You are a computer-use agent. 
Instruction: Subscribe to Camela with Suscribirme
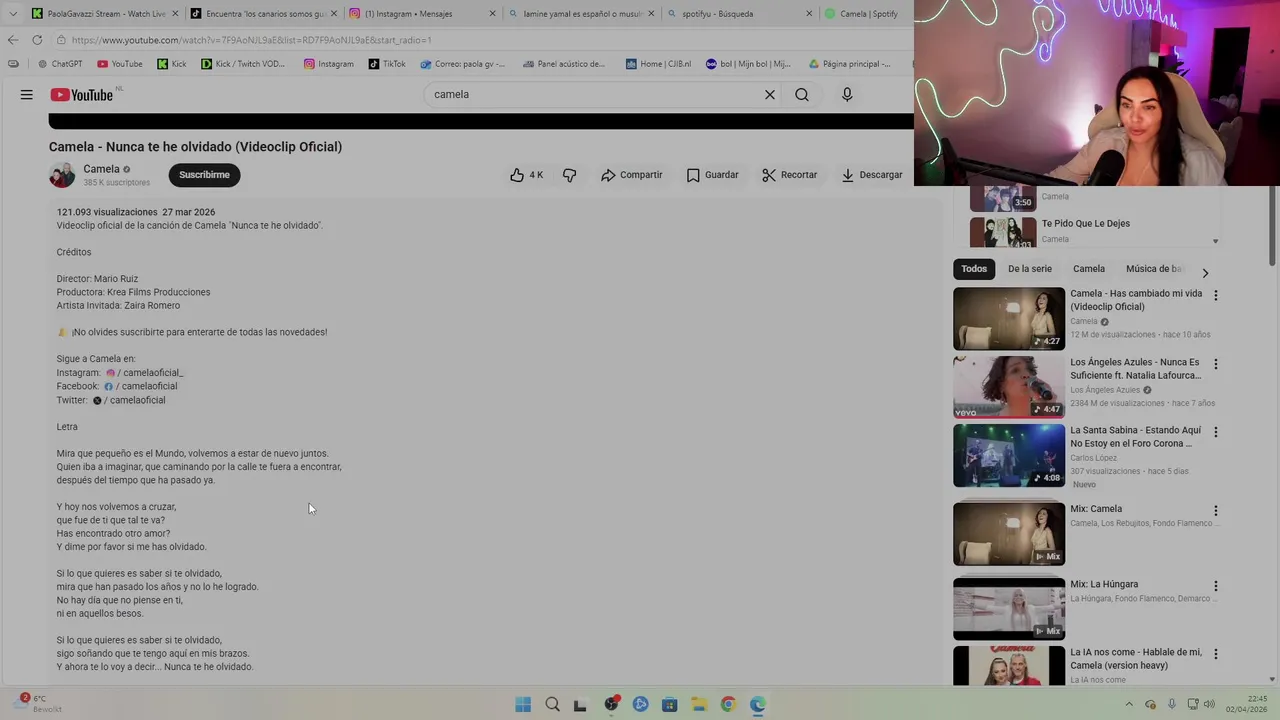pyautogui.click(x=204, y=175)
